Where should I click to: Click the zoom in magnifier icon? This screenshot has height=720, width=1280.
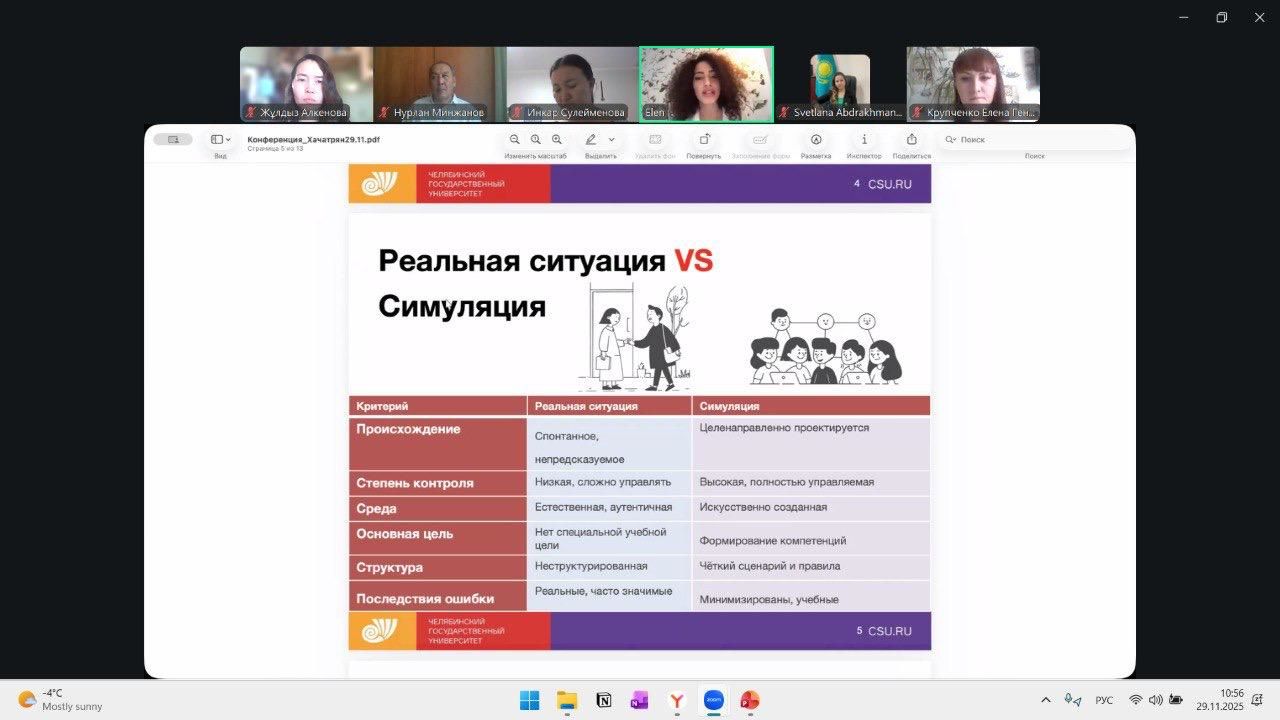pos(557,140)
